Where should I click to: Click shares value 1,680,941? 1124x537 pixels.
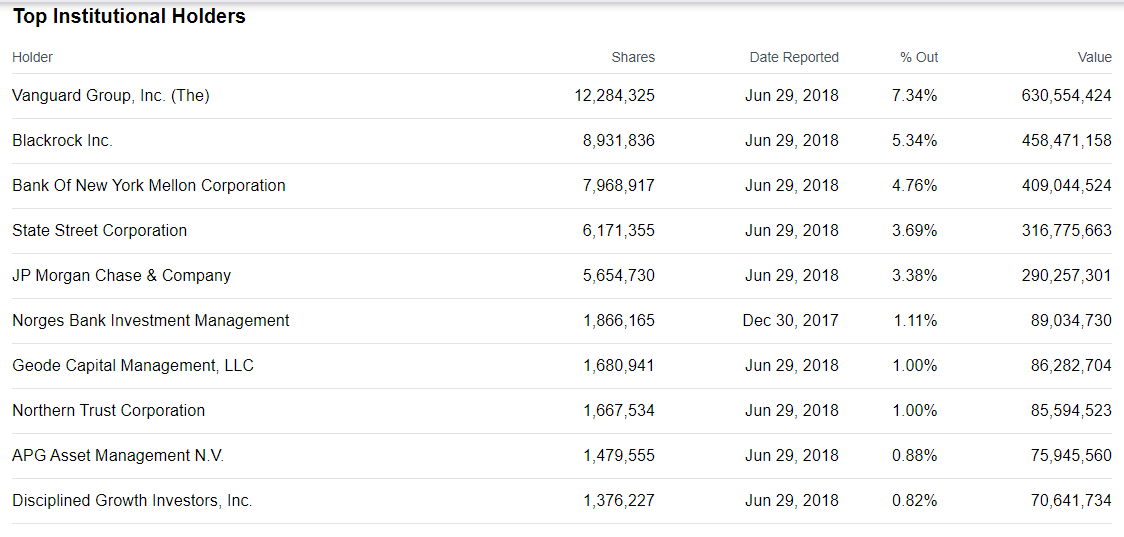(619, 366)
